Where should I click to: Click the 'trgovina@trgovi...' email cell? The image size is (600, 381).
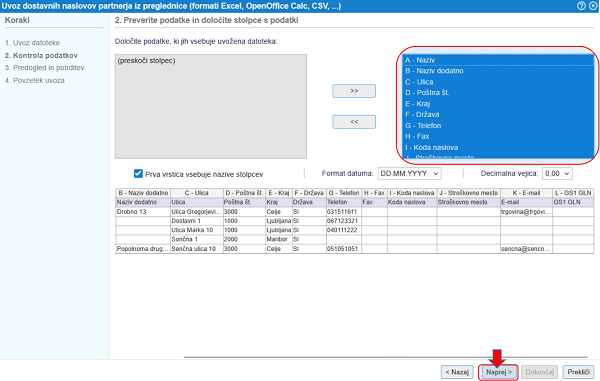point(526,212)
